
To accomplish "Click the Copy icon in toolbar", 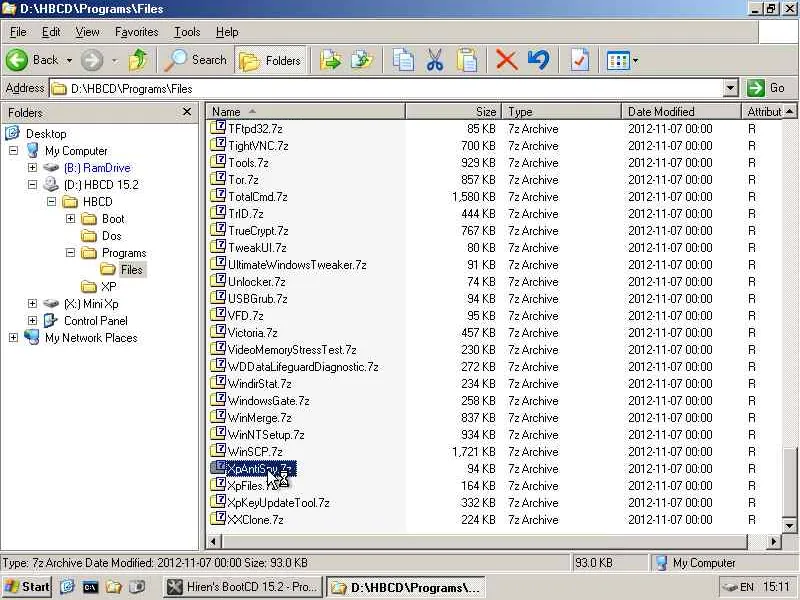I will [403, 60].
